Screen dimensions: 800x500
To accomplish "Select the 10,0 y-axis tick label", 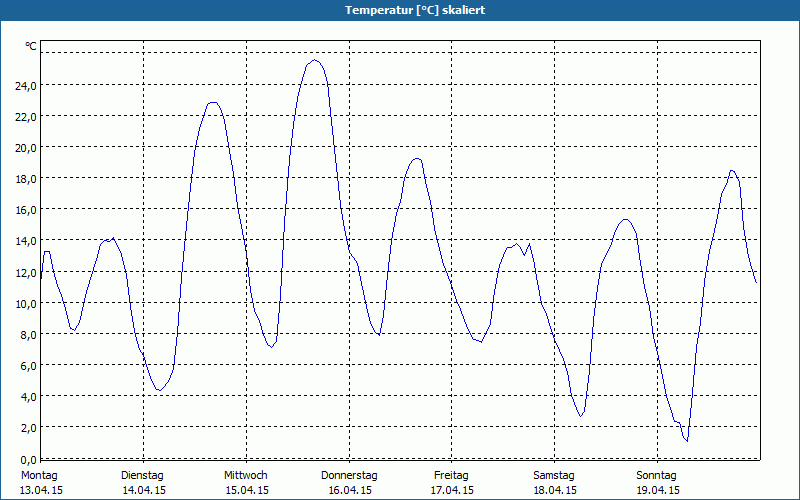I will point(25,303).
